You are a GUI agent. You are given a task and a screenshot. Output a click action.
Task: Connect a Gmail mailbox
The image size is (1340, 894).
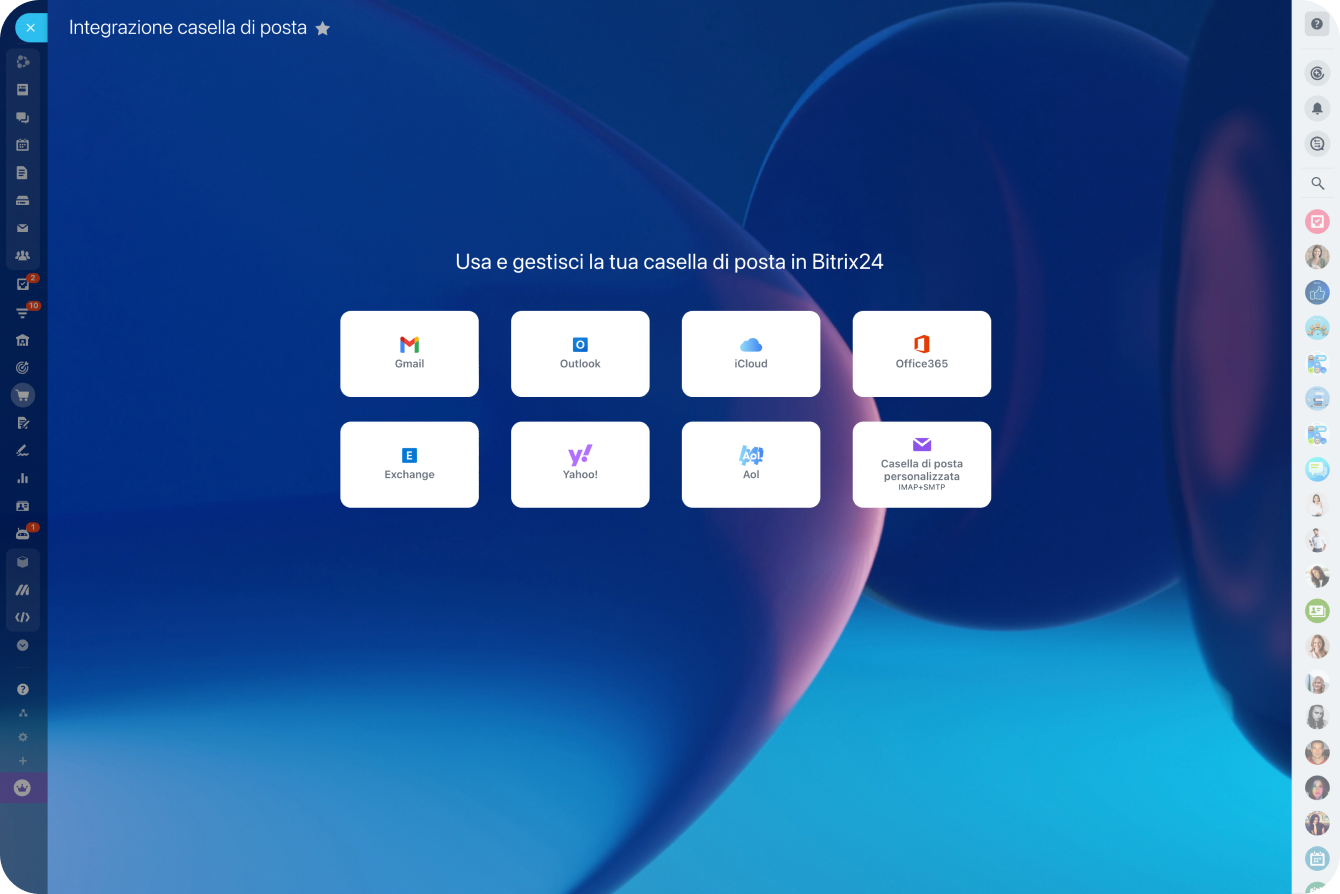pyautogui.click(x=409, y=353)
